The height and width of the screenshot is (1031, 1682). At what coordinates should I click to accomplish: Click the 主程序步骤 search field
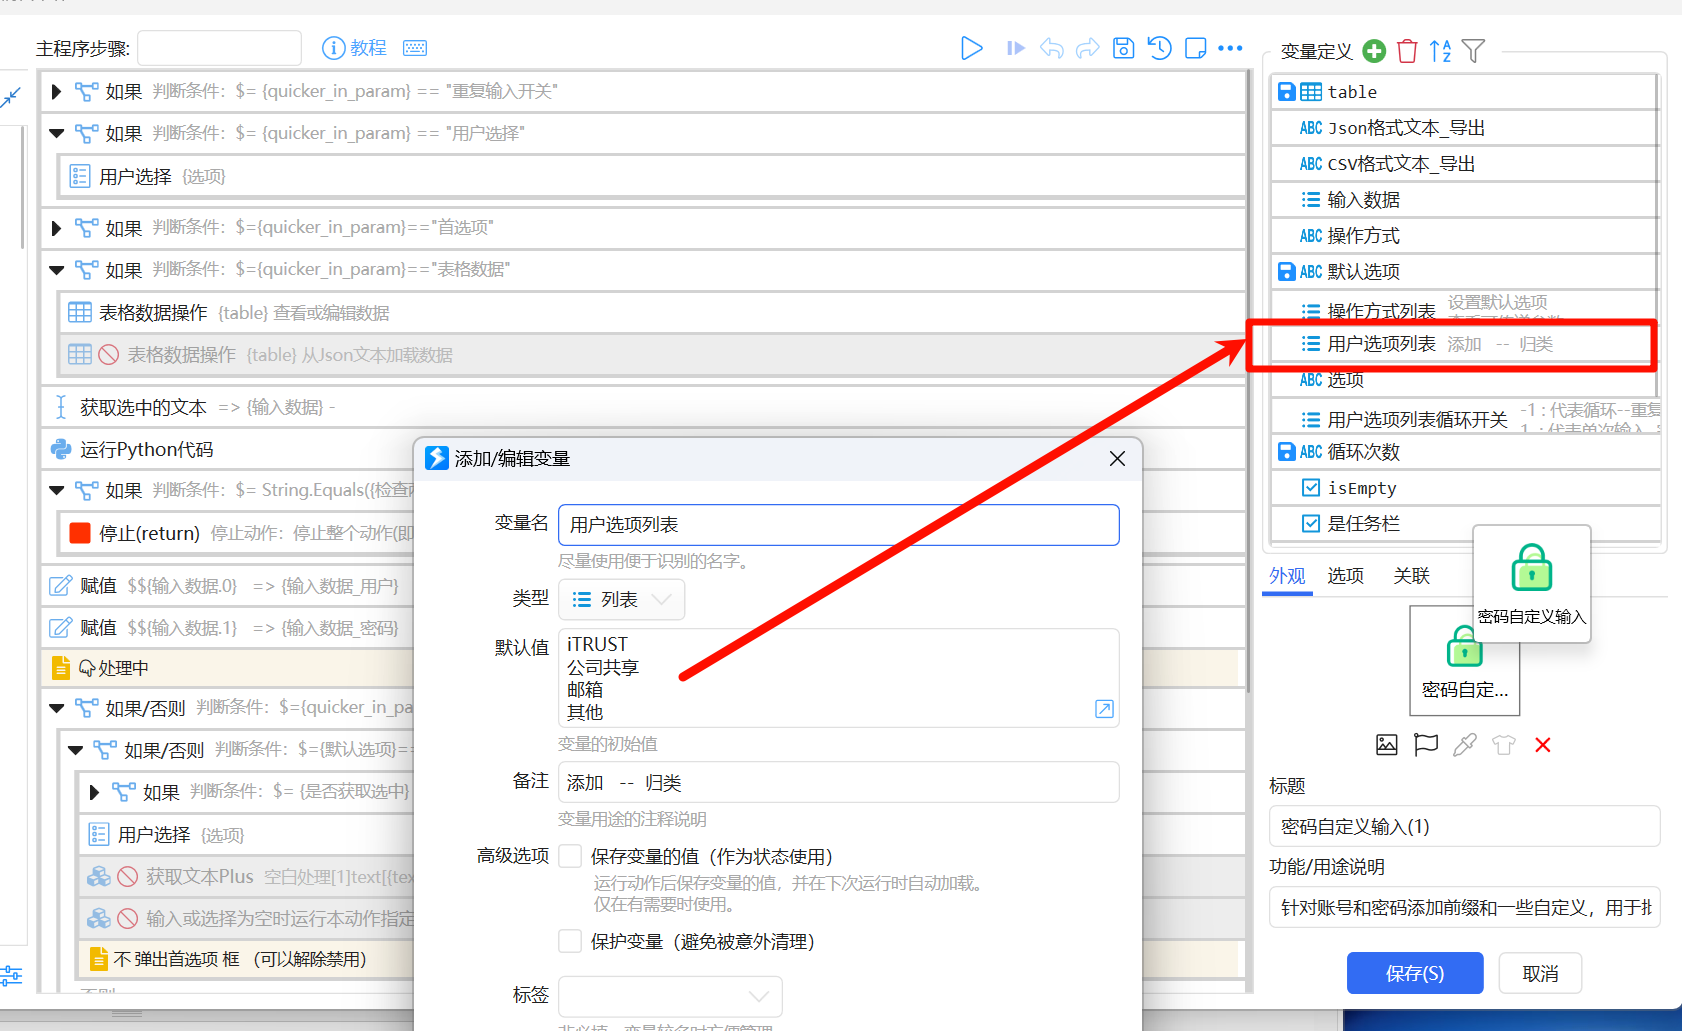(x=219, y=48)
